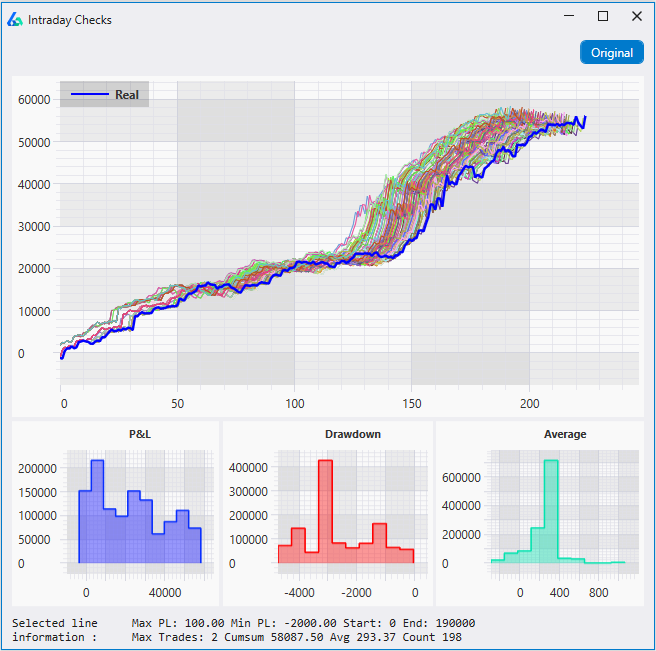Select the Drawdown histogram title

352,434
